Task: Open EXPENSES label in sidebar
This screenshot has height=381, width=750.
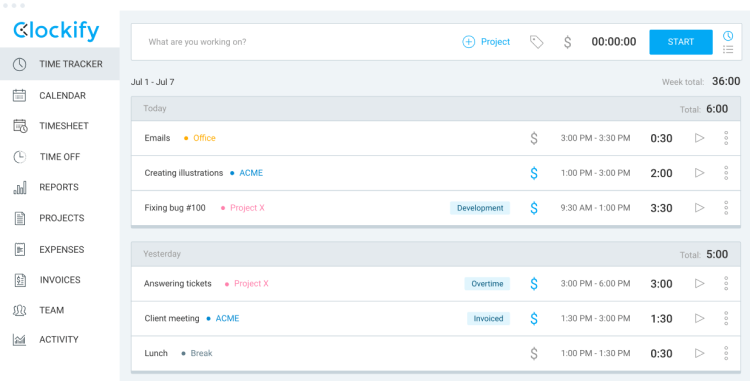Action: (x=62, y=250)
